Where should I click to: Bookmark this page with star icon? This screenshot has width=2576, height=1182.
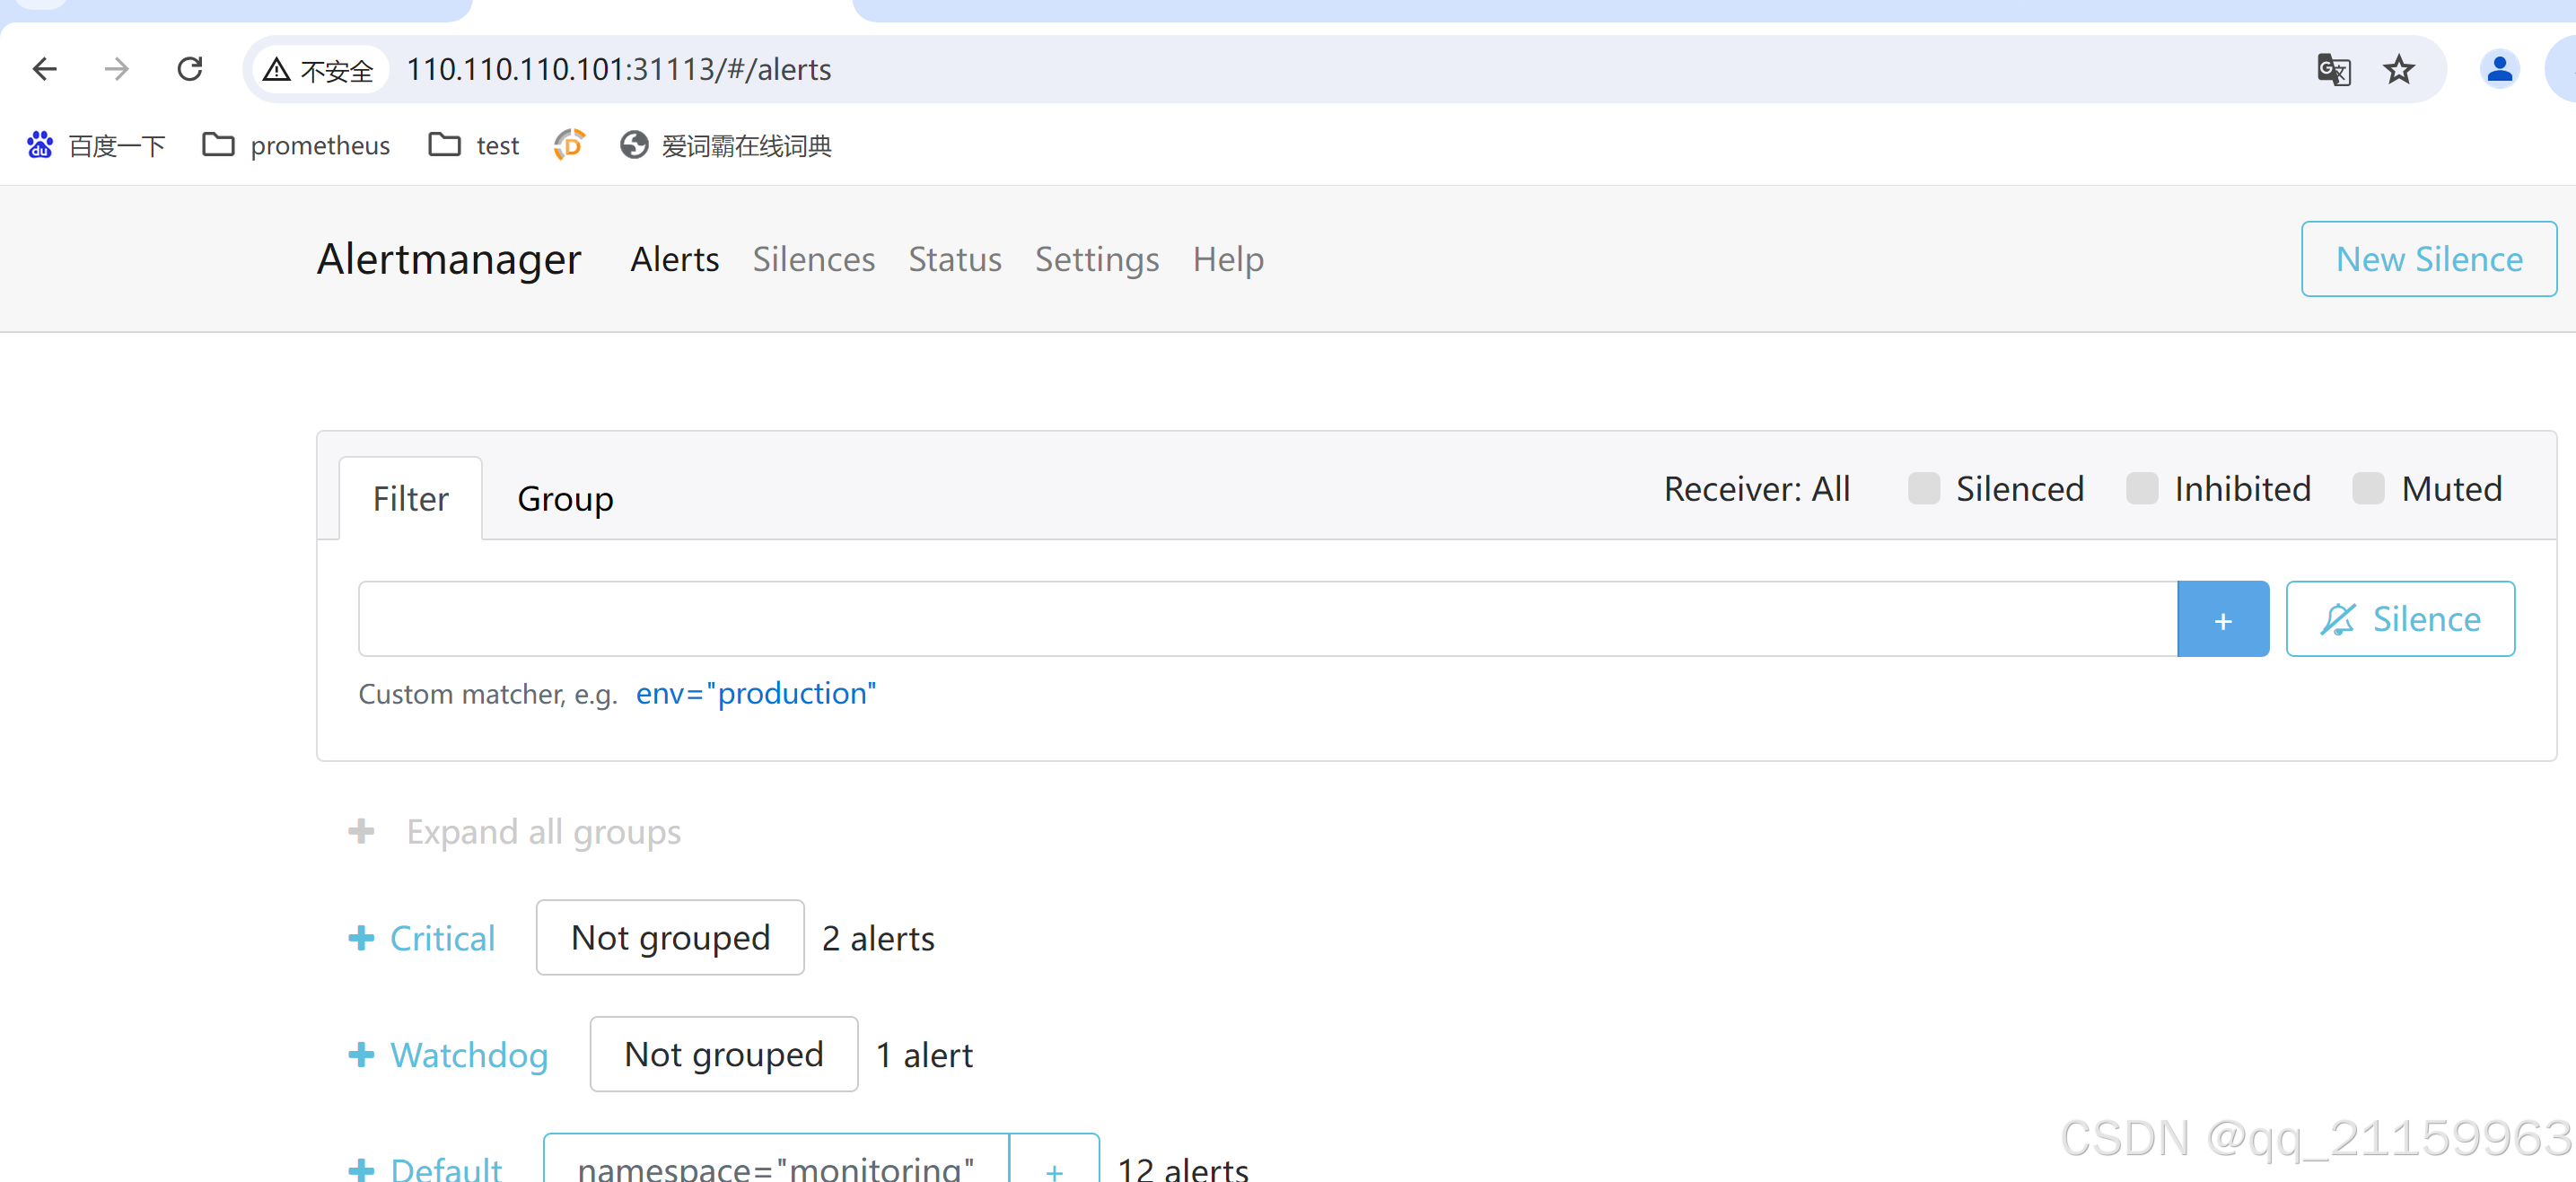coord(2399,69)
